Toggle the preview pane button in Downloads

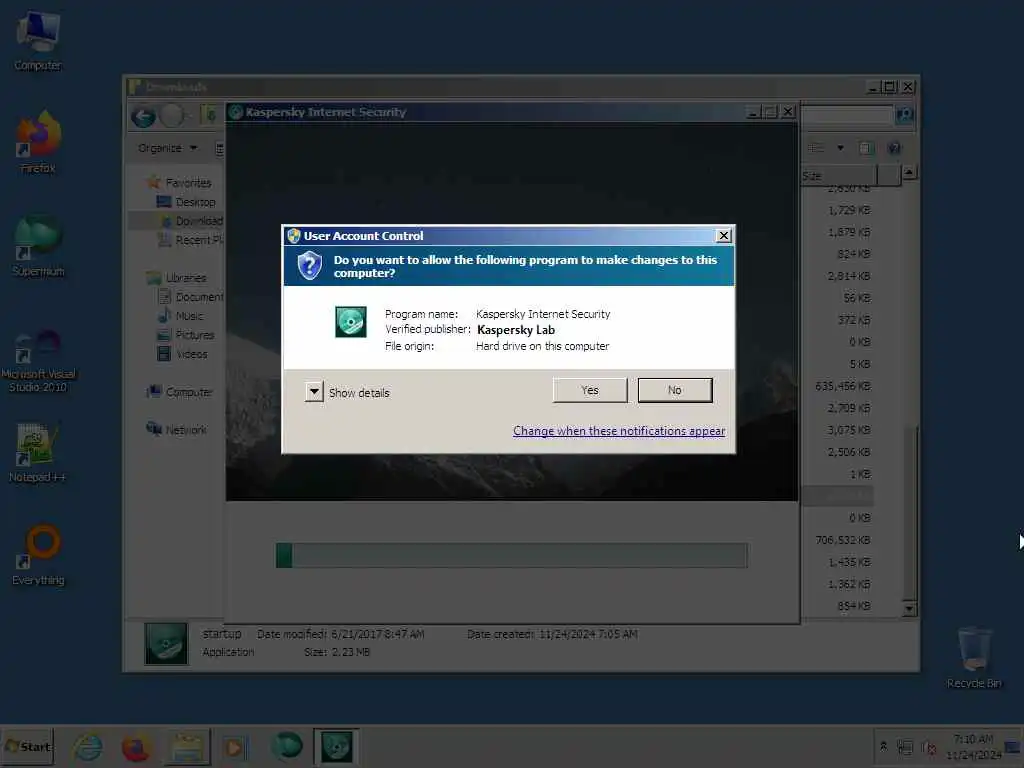coord(867,148)
